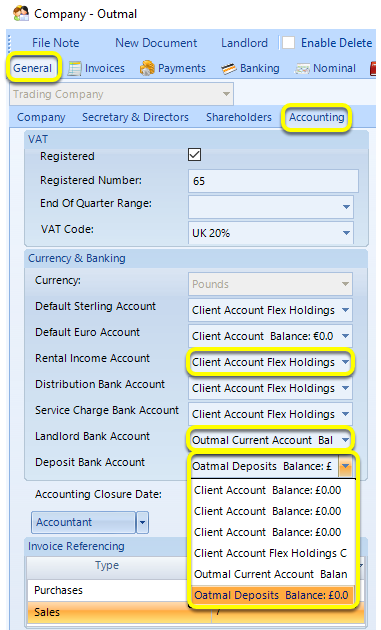Click the Landlord toolbar button
381x630 pixels.
point(244,43)
